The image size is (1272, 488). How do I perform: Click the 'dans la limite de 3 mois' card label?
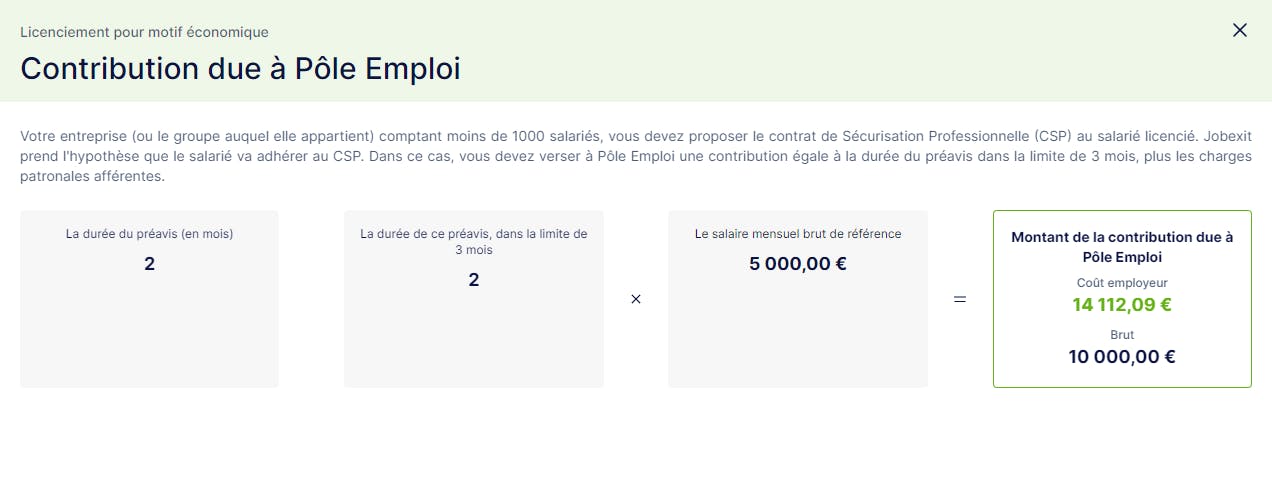tap(474, 241)
